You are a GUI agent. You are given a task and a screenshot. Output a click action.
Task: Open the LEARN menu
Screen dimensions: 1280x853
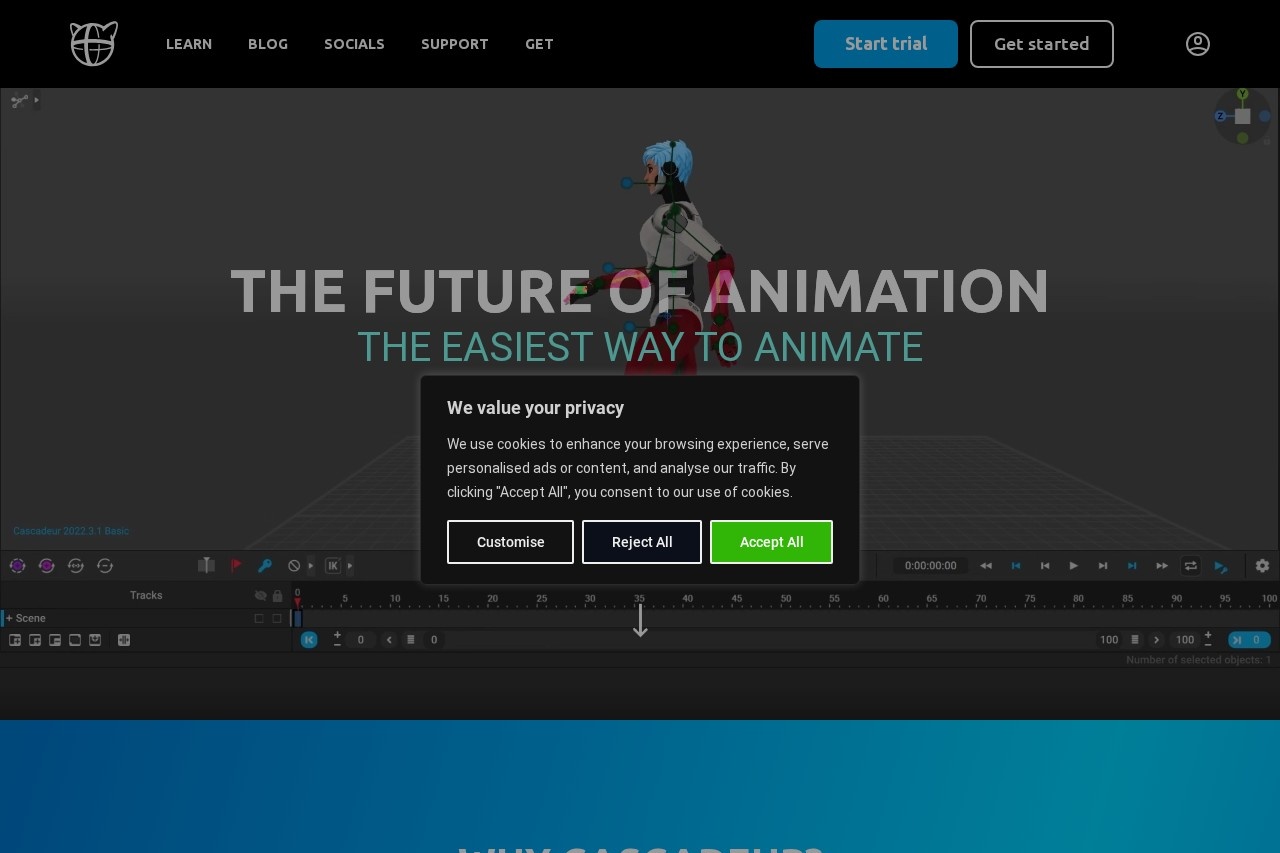pyautogui.click(x=189, y=44)
